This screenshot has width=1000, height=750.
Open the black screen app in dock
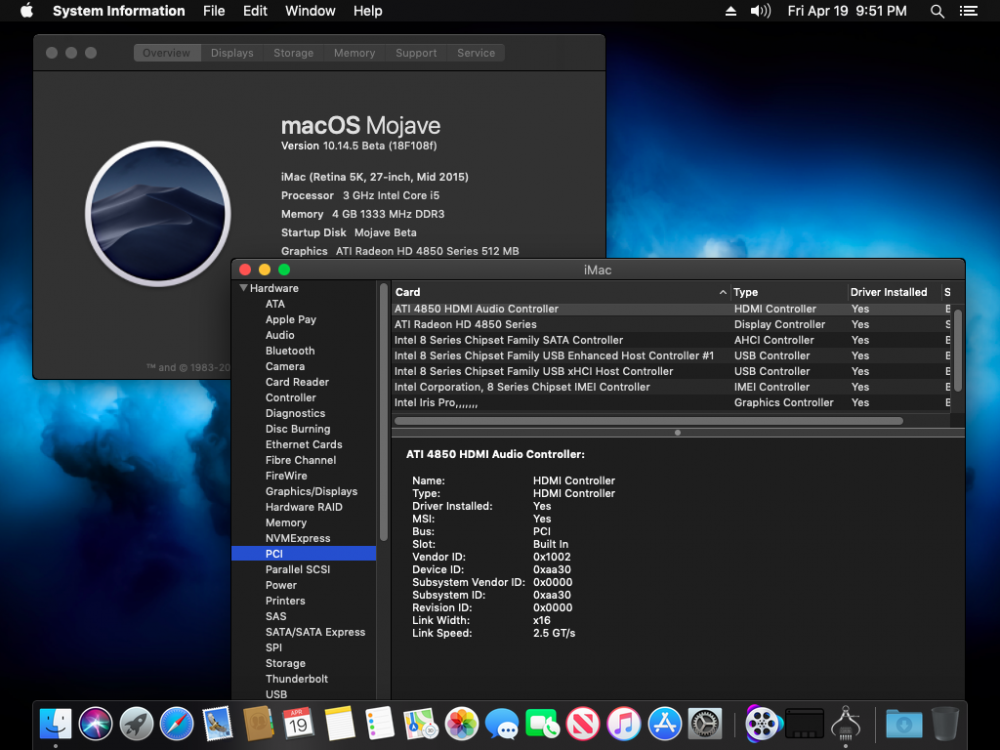point(804,724)
